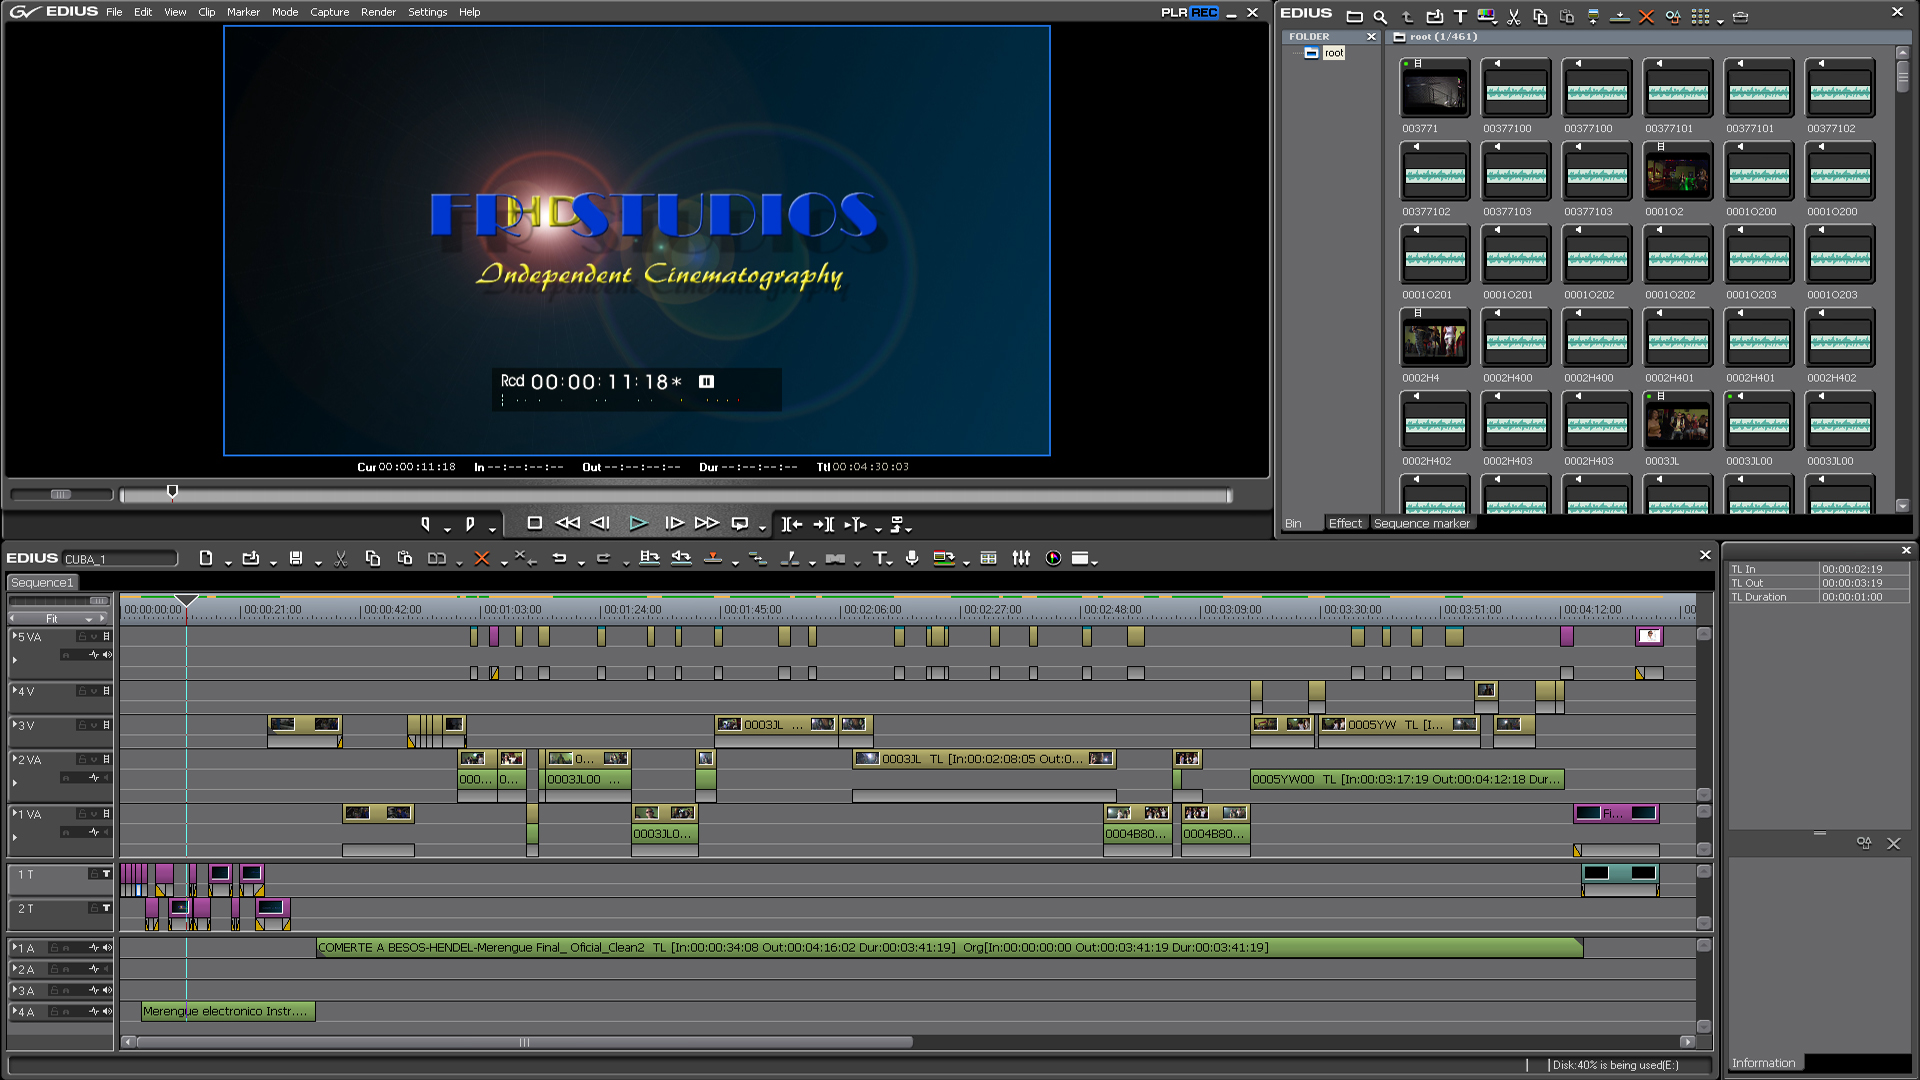Toggle the video filmstrip channel on 4 V track

pos(106,691)
